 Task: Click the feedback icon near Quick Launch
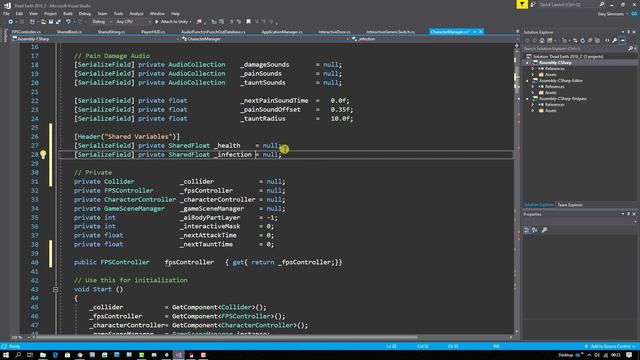click(x=533, y=4)
